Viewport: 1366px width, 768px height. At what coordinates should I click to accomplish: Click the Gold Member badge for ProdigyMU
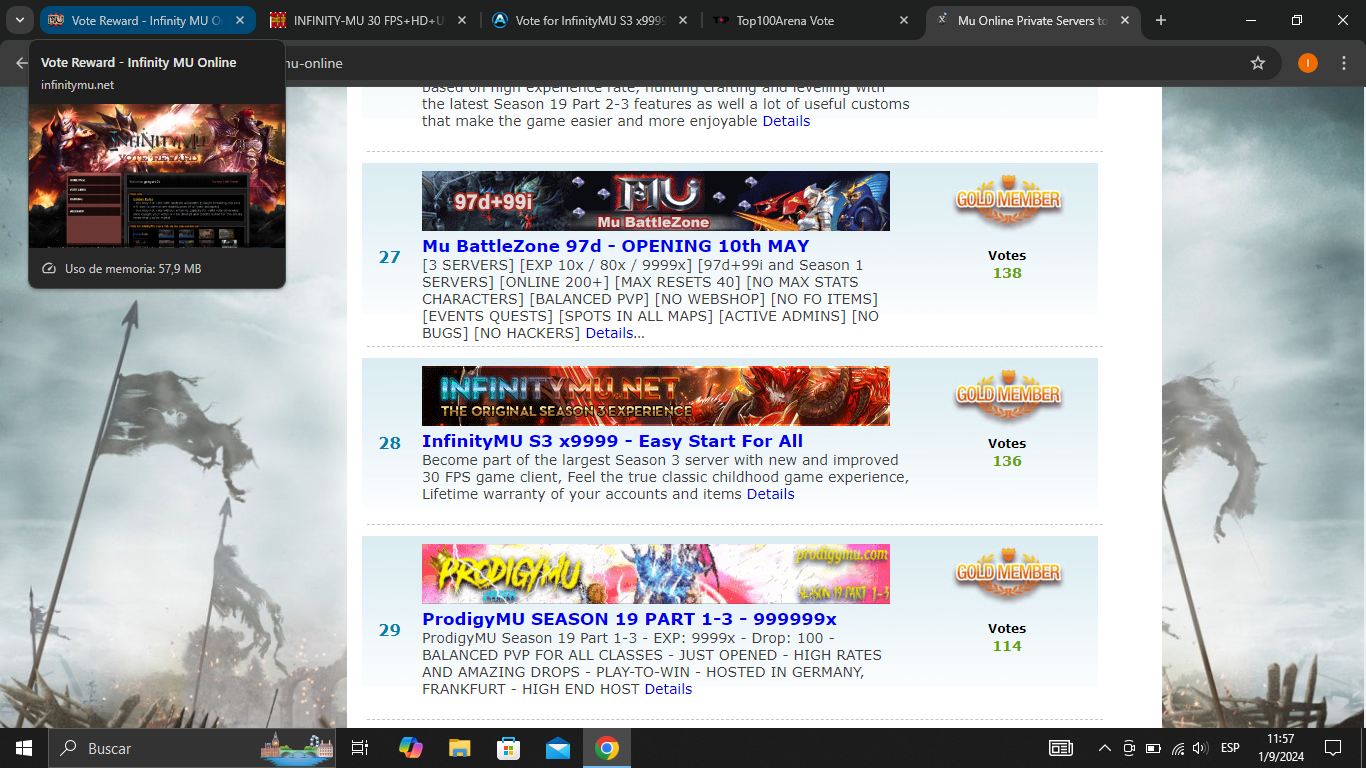point(1007,572)
